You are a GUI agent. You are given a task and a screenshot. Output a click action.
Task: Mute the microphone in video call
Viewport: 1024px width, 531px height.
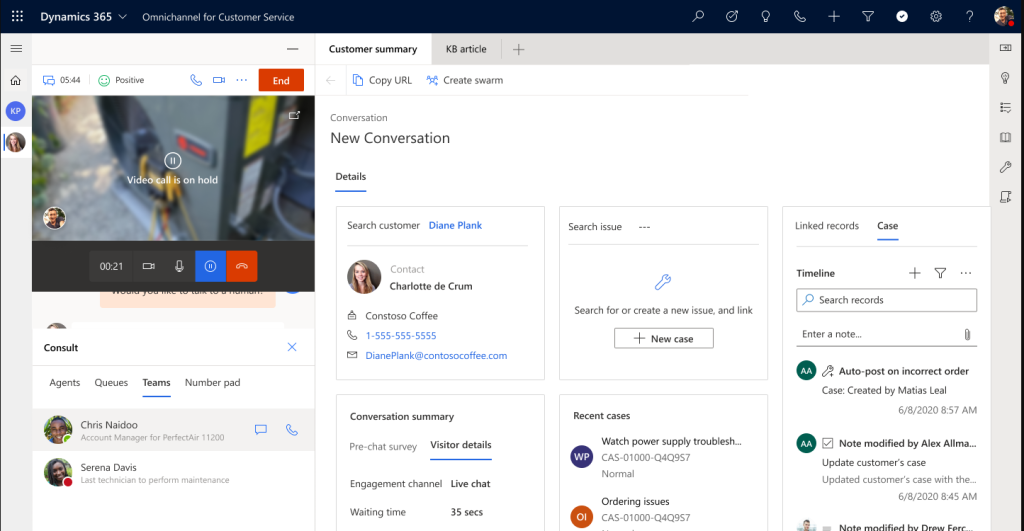click(179, 266)
